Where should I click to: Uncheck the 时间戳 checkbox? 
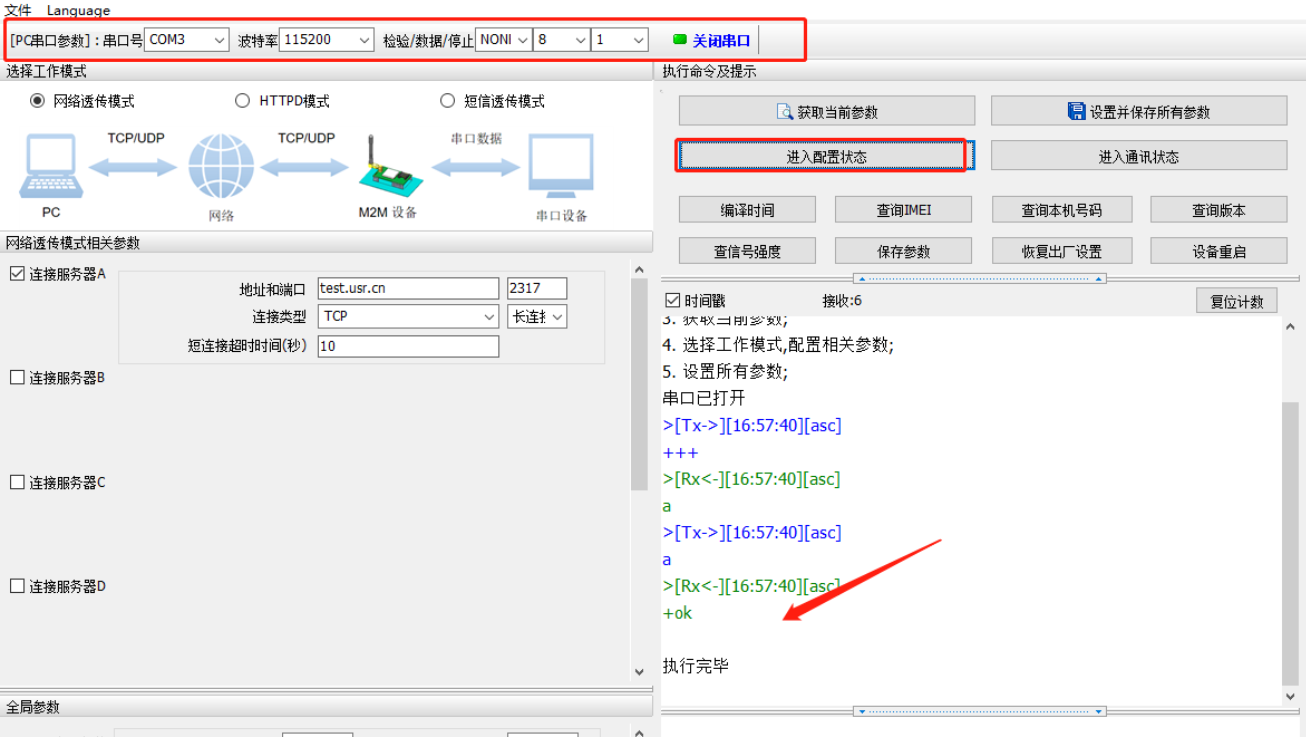[672, 301]
